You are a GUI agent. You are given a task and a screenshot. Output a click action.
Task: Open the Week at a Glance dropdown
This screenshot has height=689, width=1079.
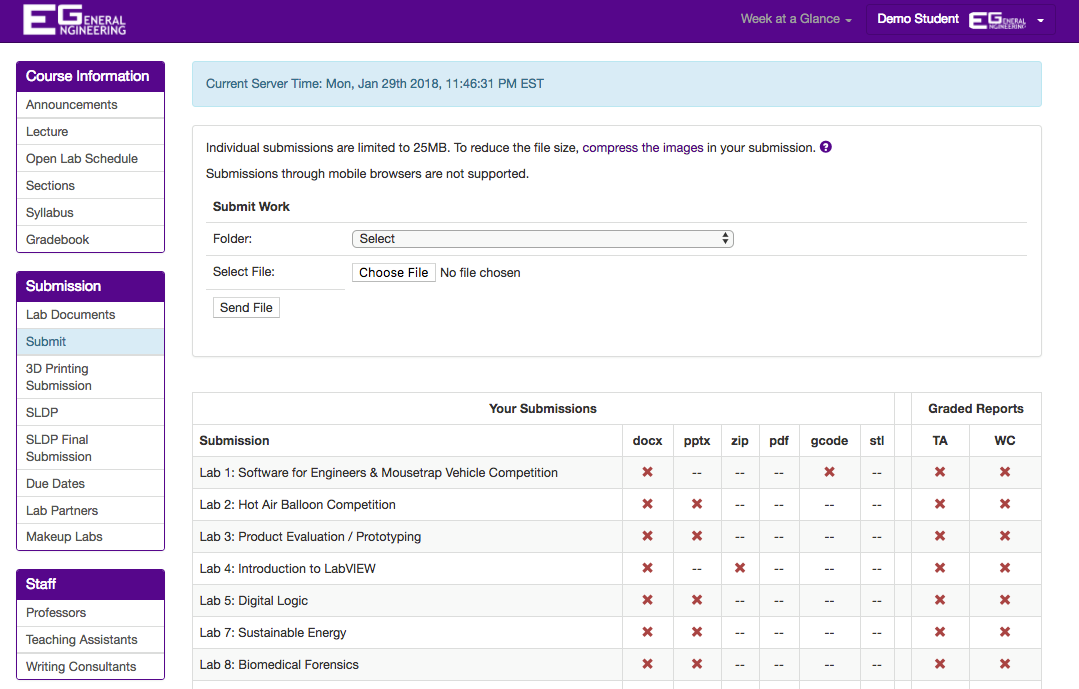click(x=796, y=19)
